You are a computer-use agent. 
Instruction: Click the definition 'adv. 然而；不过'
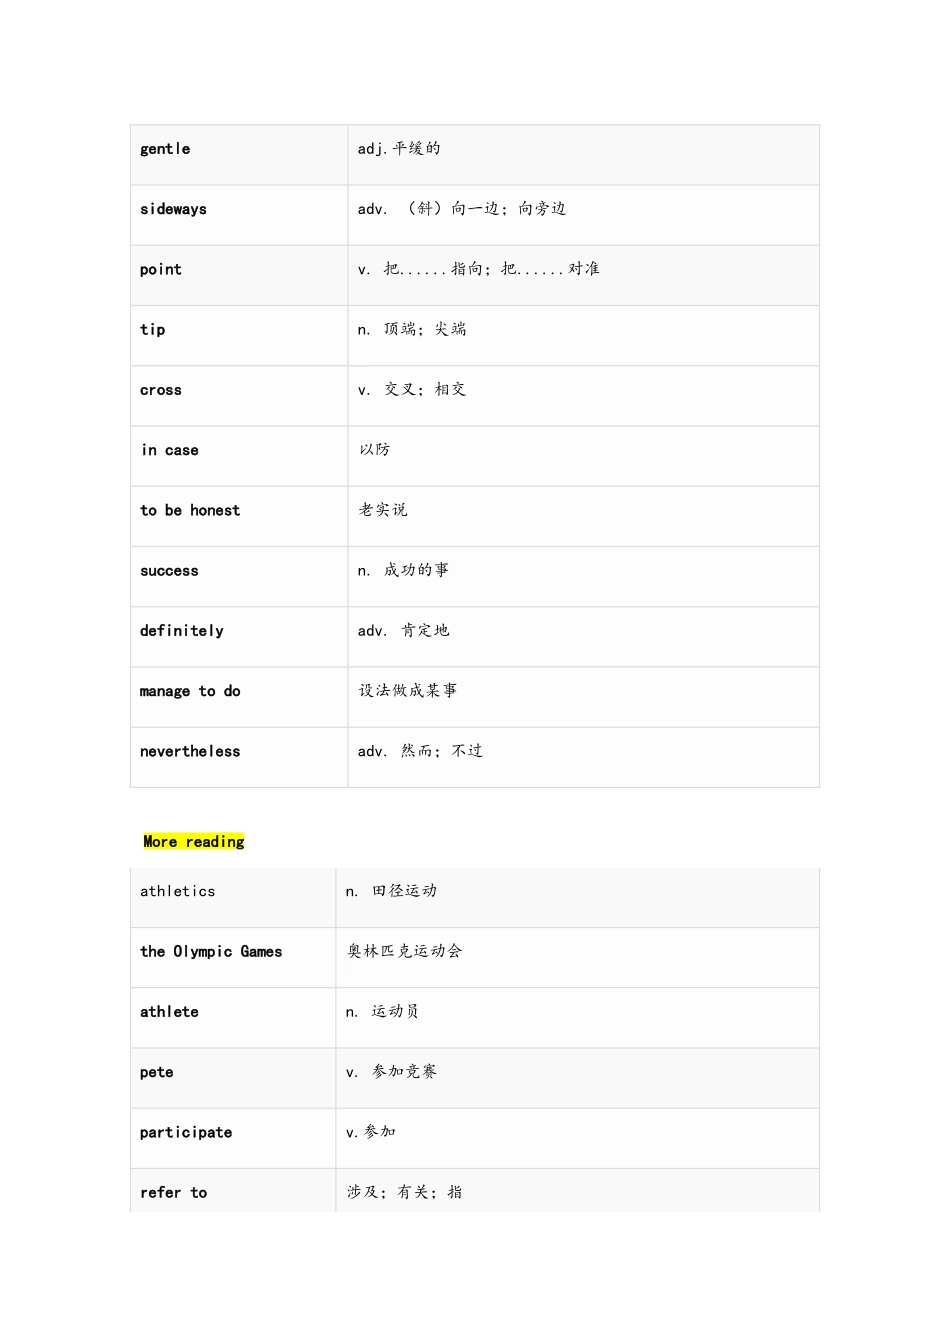[x=420, y=751]
